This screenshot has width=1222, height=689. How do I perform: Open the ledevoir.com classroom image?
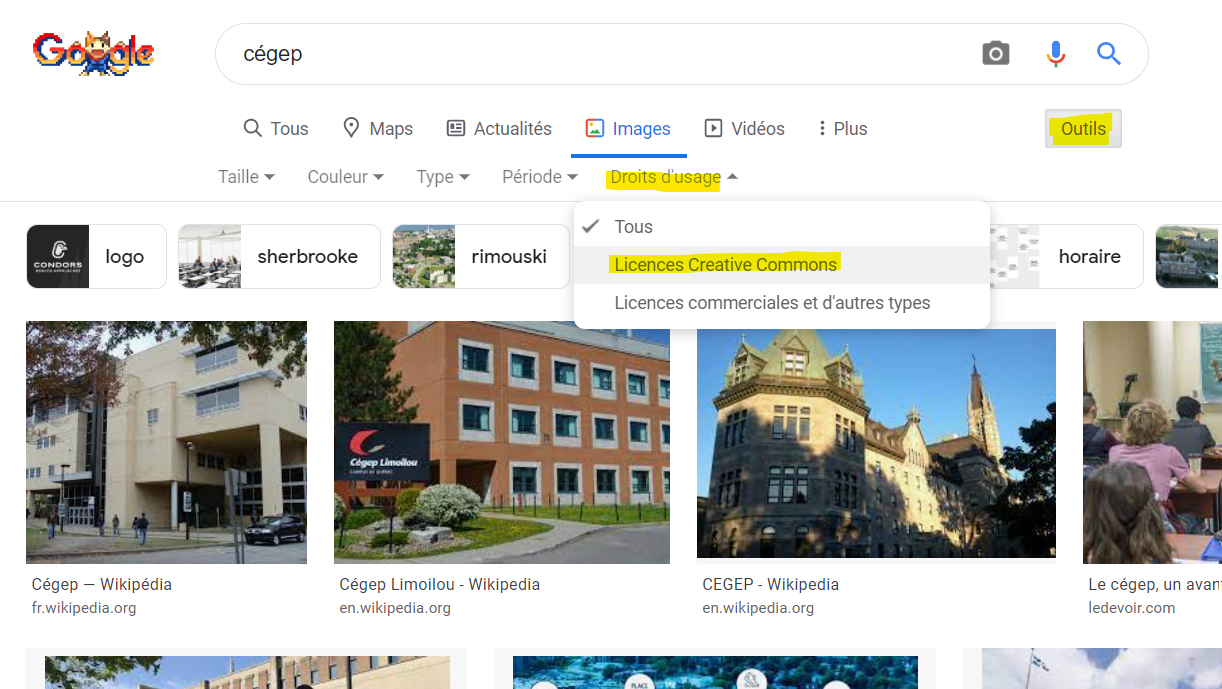click(1152, 443)
